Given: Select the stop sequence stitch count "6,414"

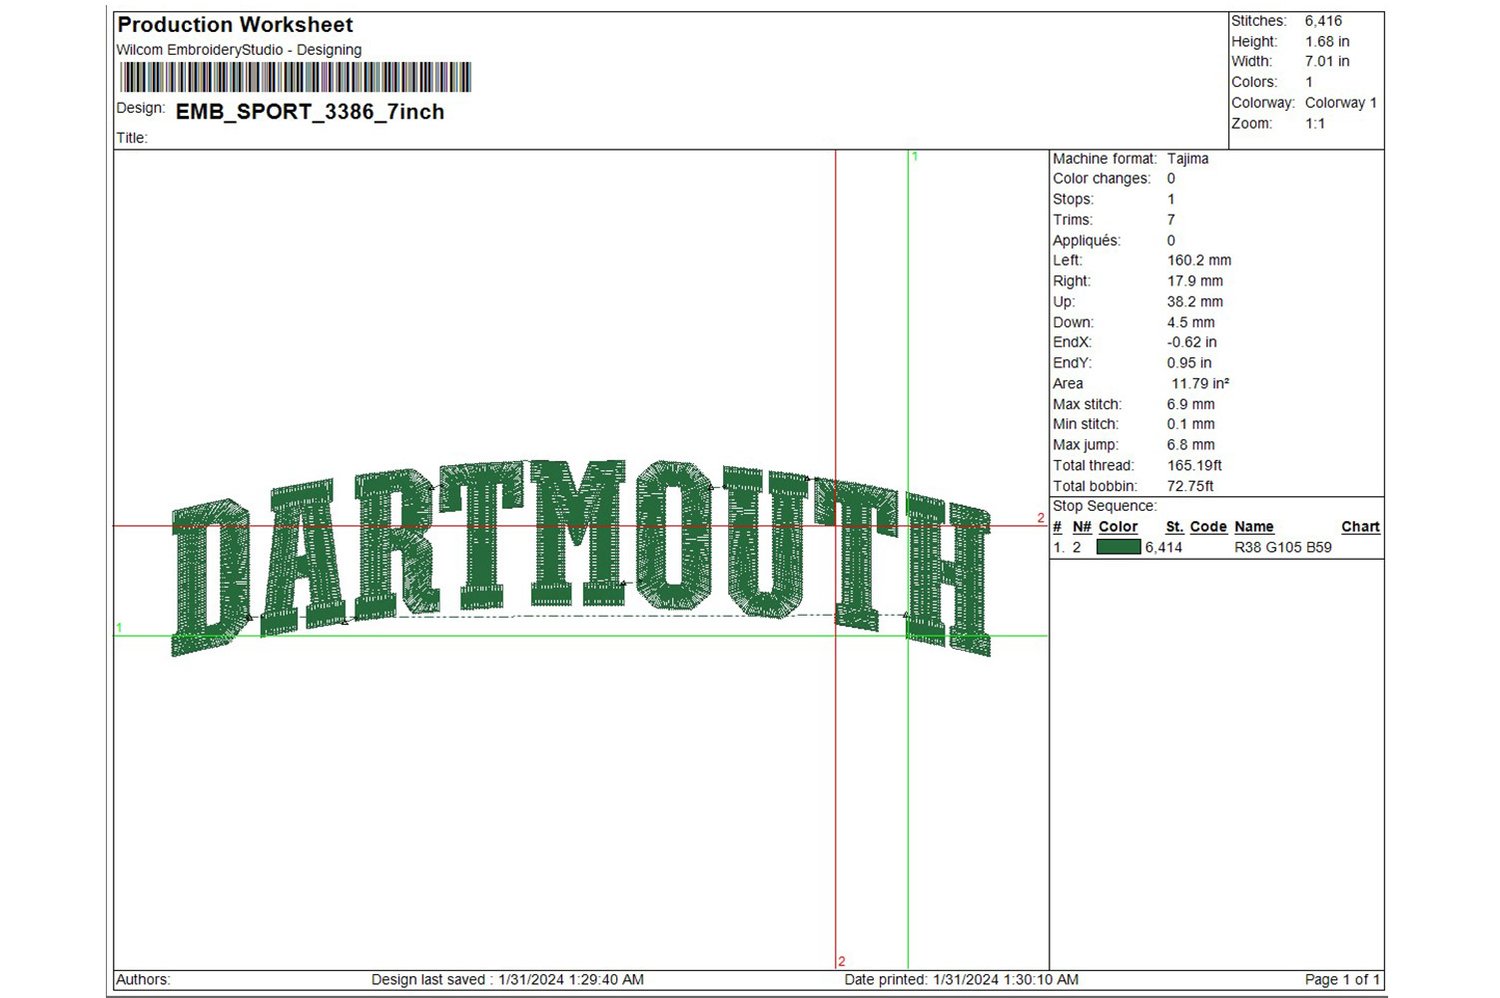Looking at the screenshot, I should [x=1164, y=548].
